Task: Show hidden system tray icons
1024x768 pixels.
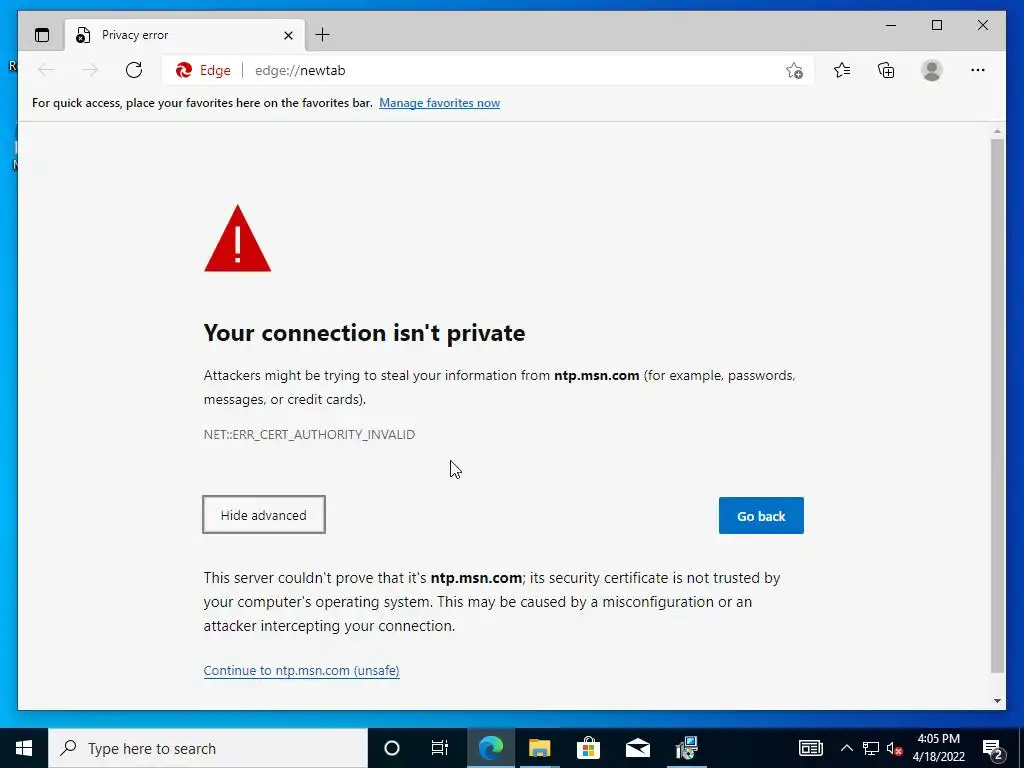Action: tap(846, 748)
